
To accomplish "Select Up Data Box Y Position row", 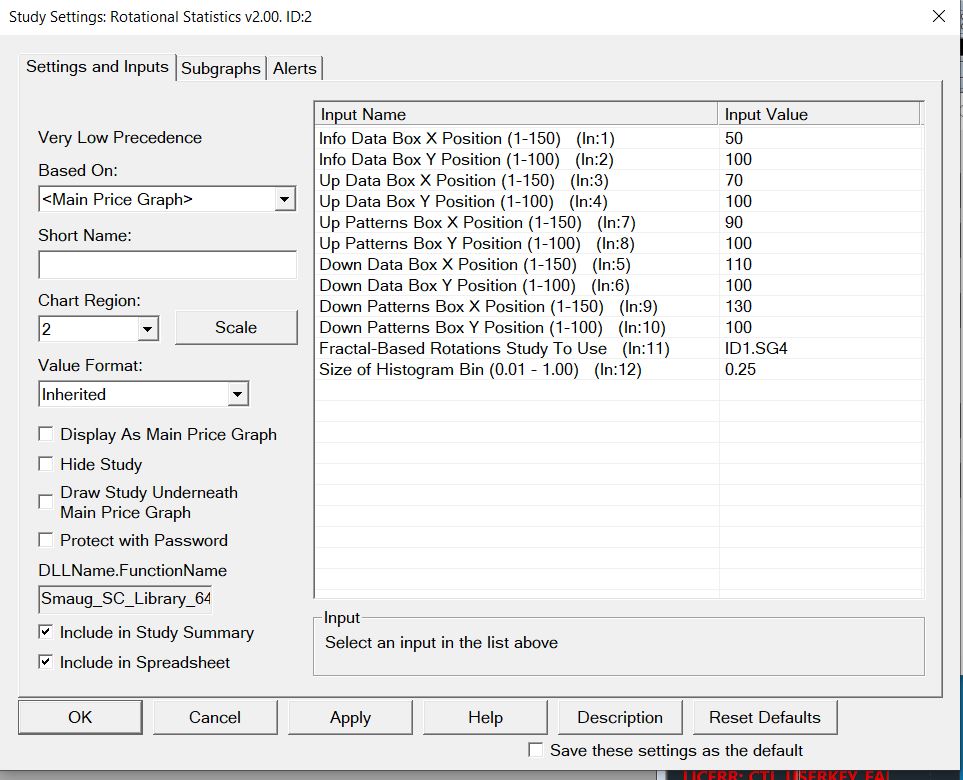I will click(618, 201).
